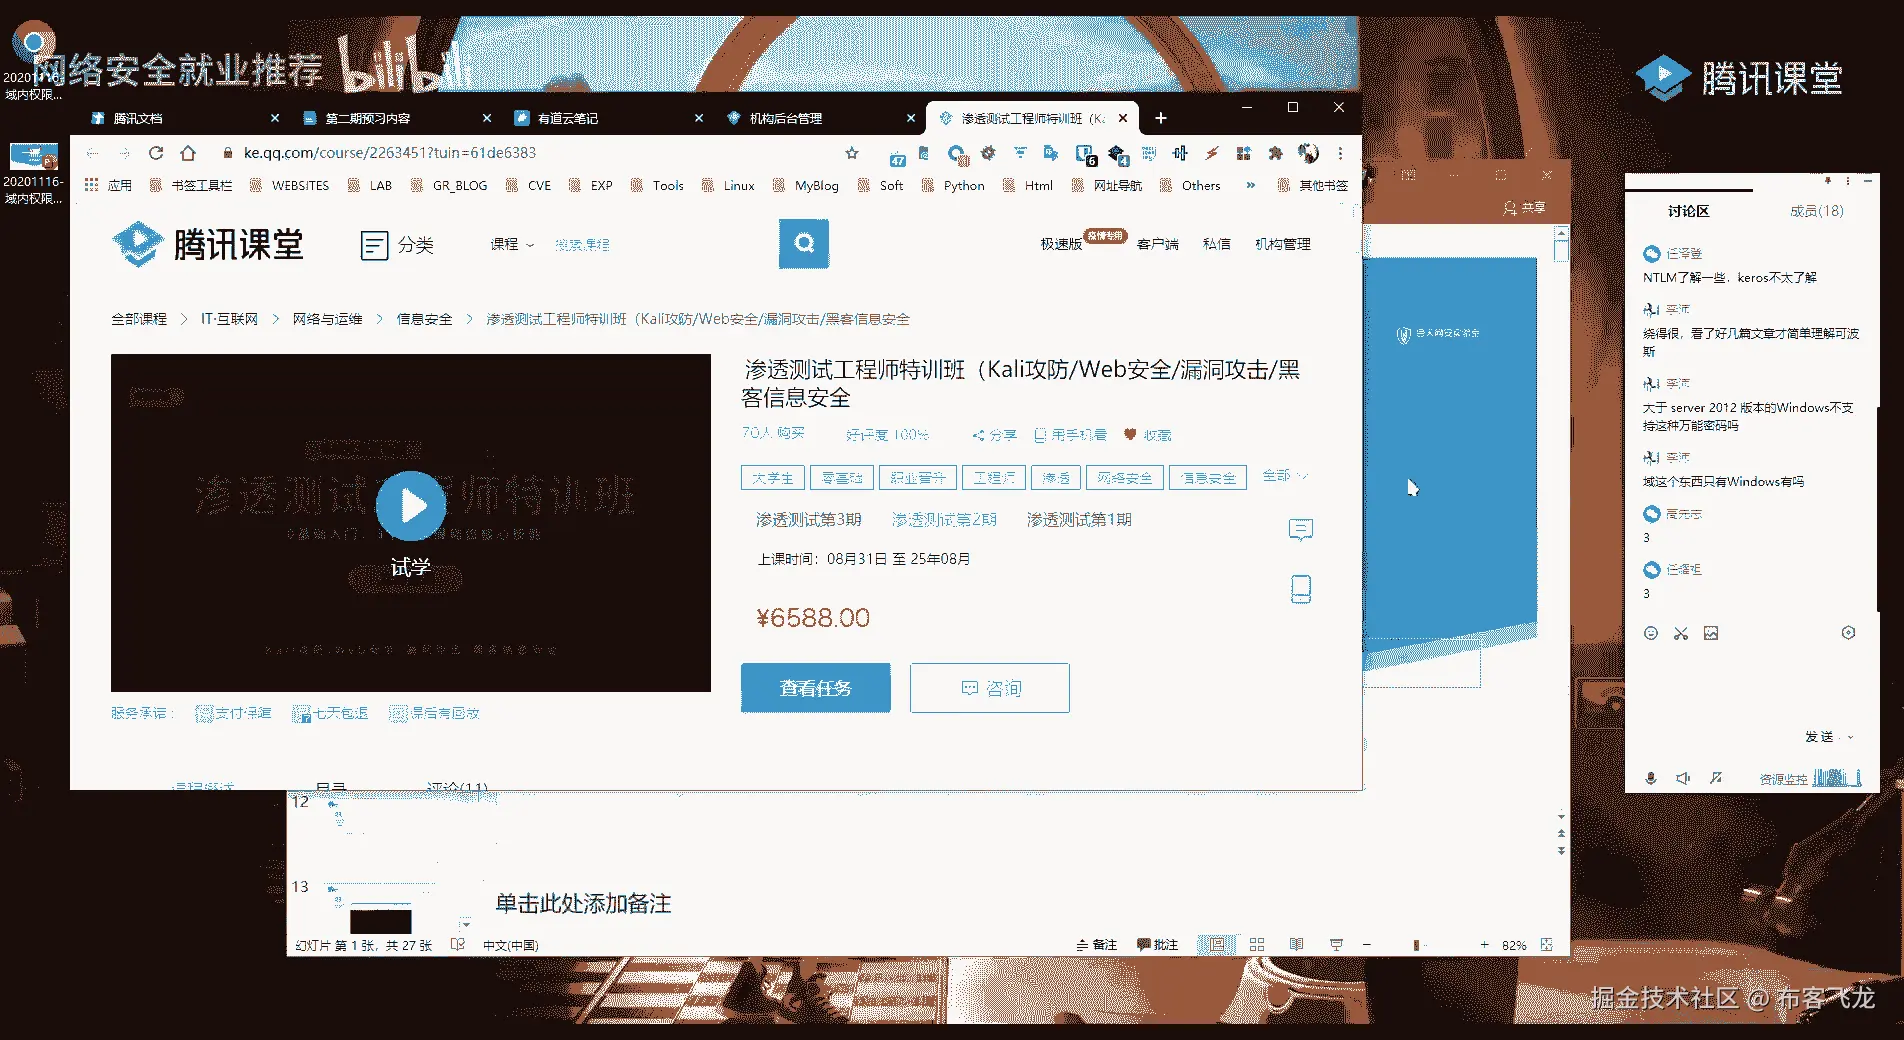Expand the 课程 dropdown in site header
This screenshot has height=1040, width=1904.
coord(512,244)
